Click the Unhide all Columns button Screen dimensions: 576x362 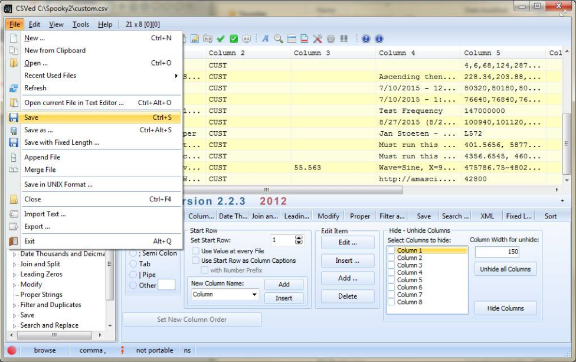[x=505, y=269]
